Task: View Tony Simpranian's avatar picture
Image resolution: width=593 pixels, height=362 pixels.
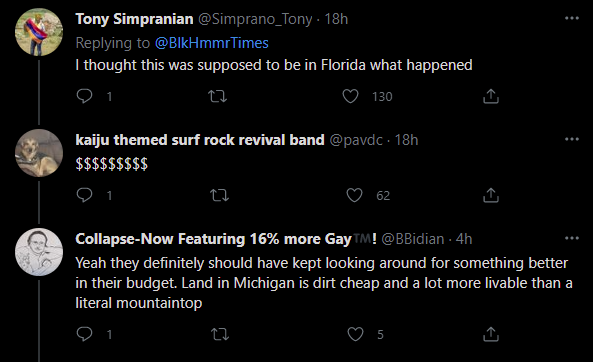Action: point(39,32)
